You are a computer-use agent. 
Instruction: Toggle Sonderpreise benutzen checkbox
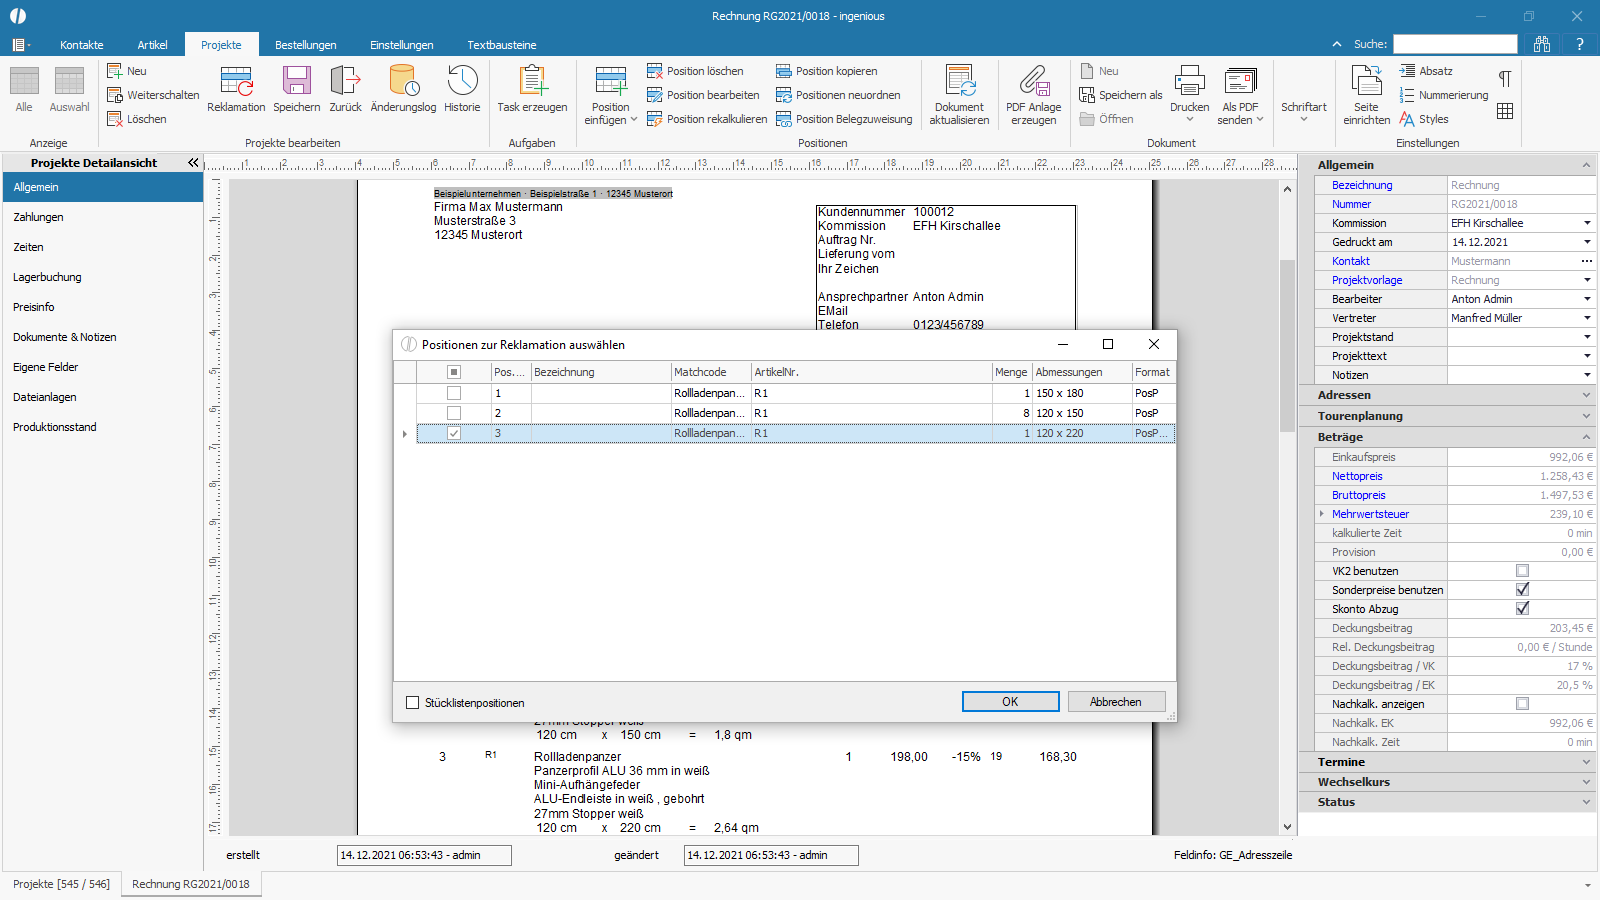point(1522,590)
